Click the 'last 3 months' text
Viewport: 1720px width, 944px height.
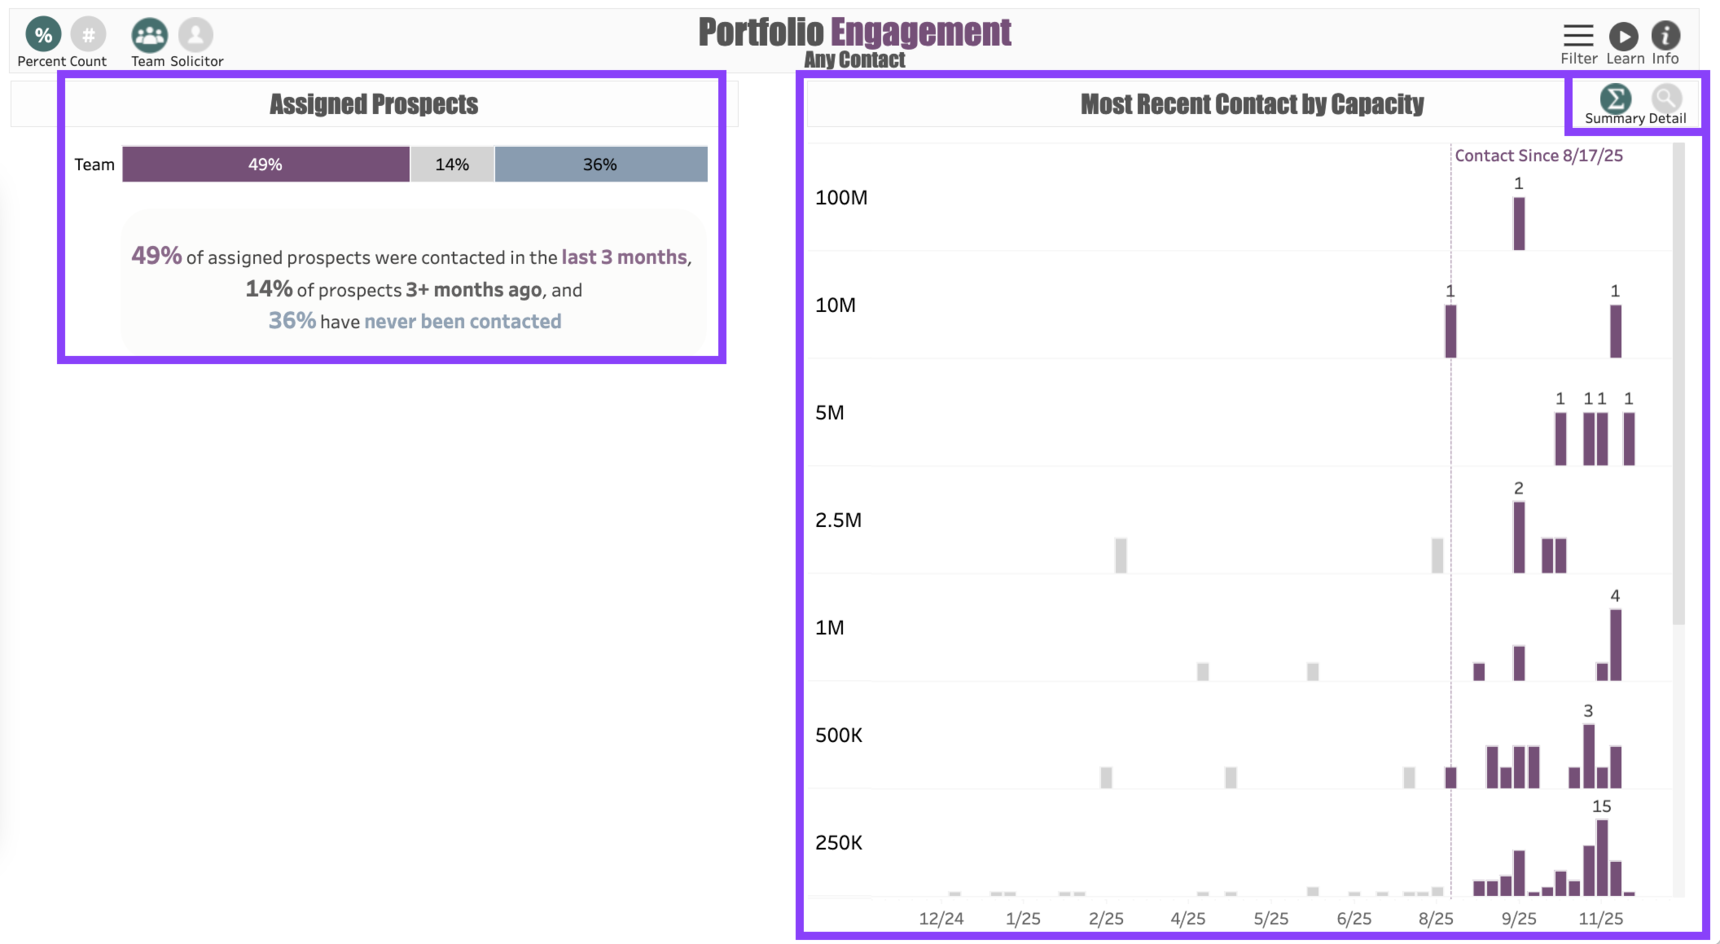(624, 257)
